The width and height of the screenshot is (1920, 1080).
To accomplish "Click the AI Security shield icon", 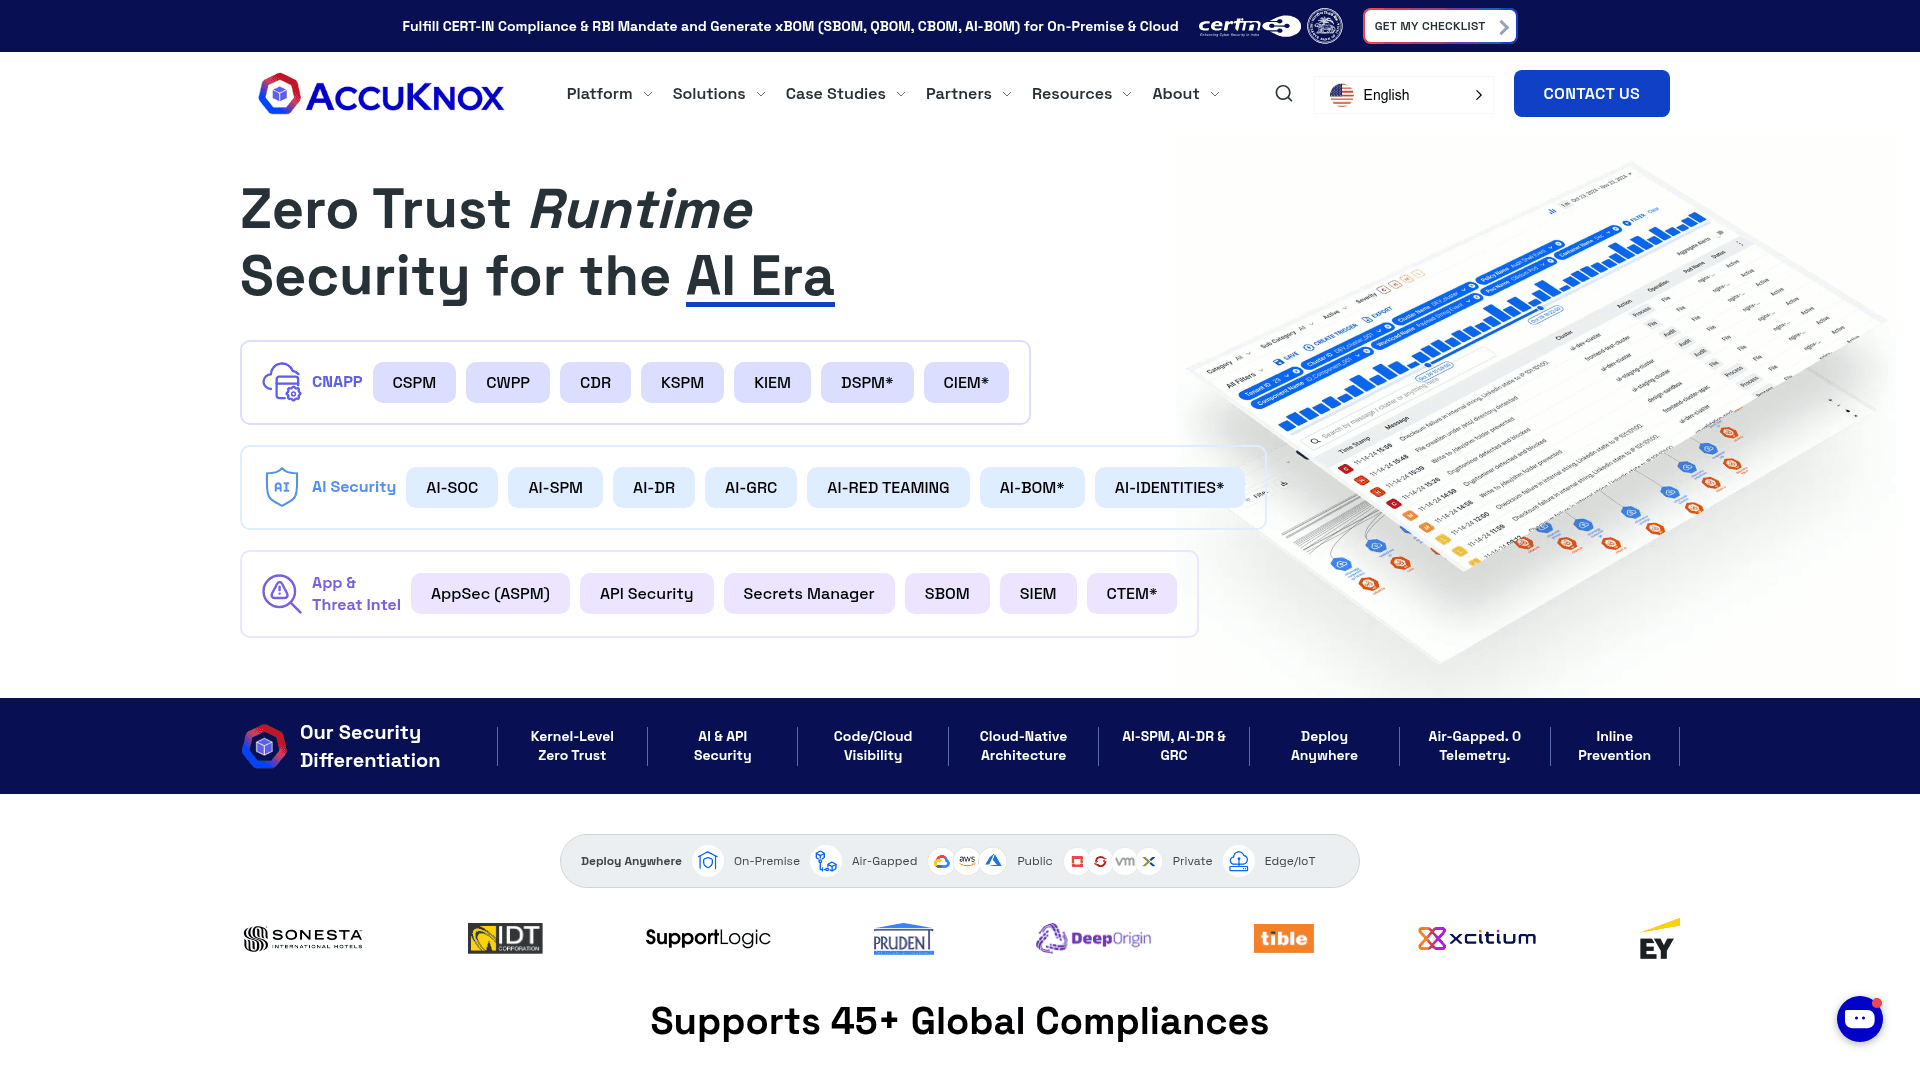I will pyautogui.click(x=282, y=487).
